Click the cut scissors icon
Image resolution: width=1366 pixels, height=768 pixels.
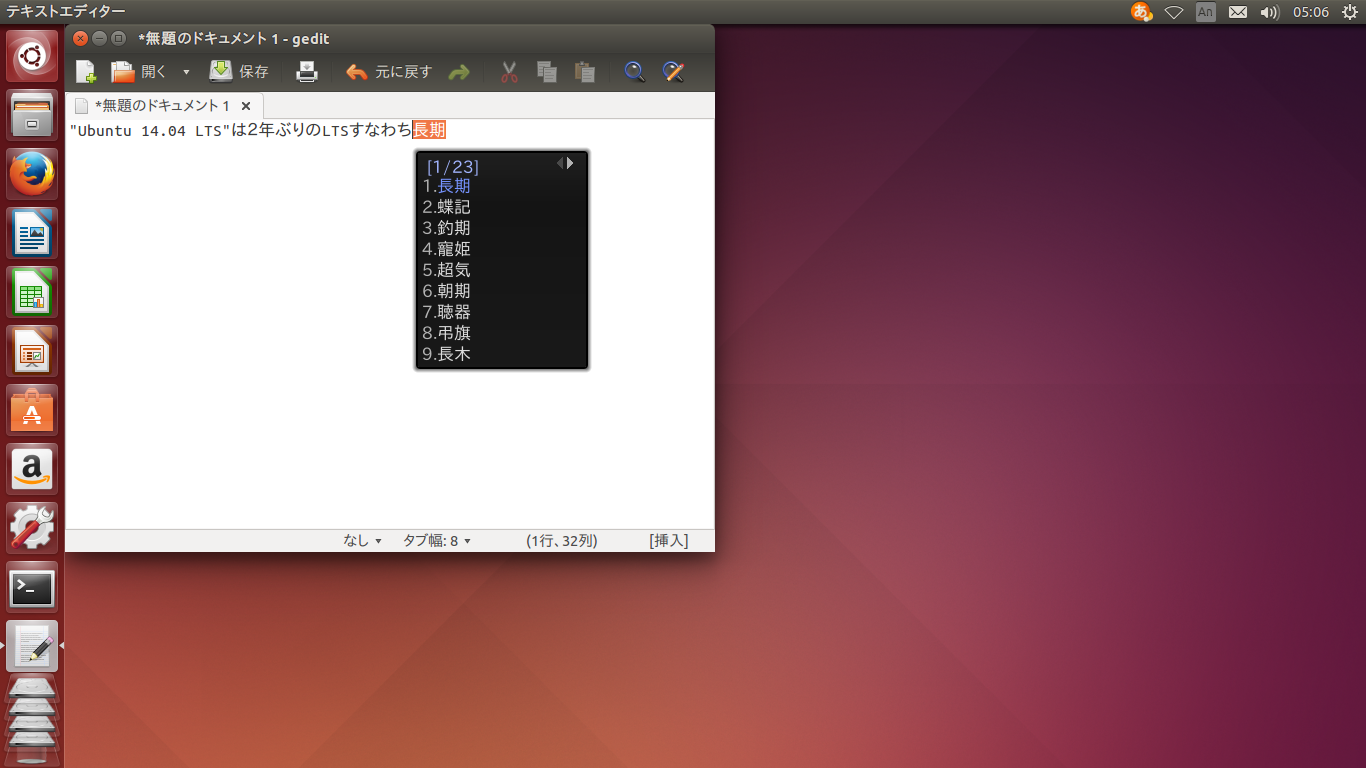[509, 72]
